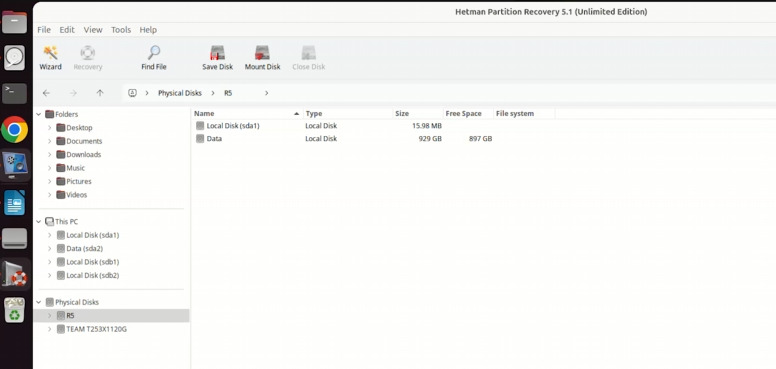Select Local Disk (sdb2) in the tree
The width and height of the screenshot is (776, 369).
pyautogui.click(x=93, y=275)
